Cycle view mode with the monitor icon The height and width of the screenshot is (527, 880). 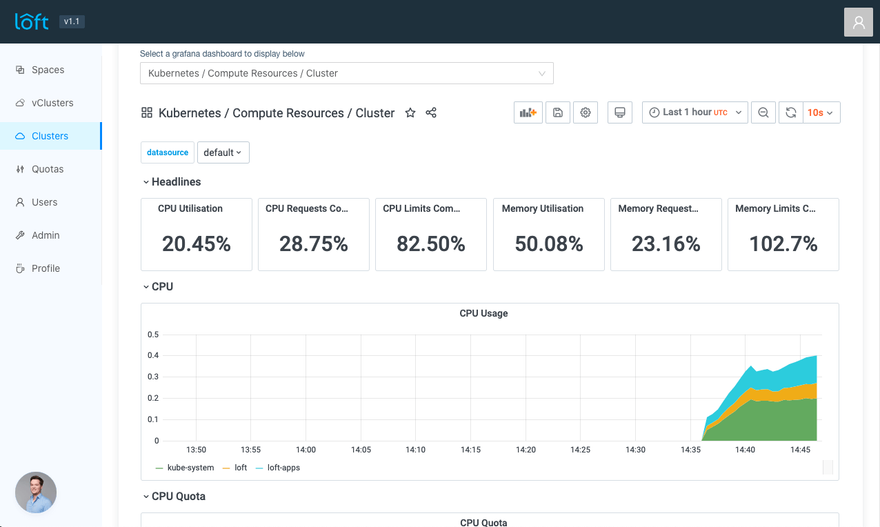[x=620, y=113]
